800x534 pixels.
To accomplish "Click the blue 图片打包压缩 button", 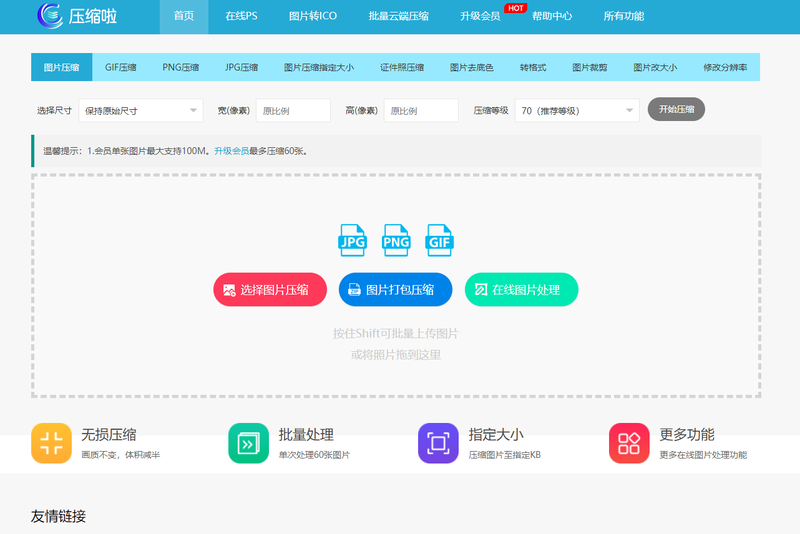I will coord(395,290).
